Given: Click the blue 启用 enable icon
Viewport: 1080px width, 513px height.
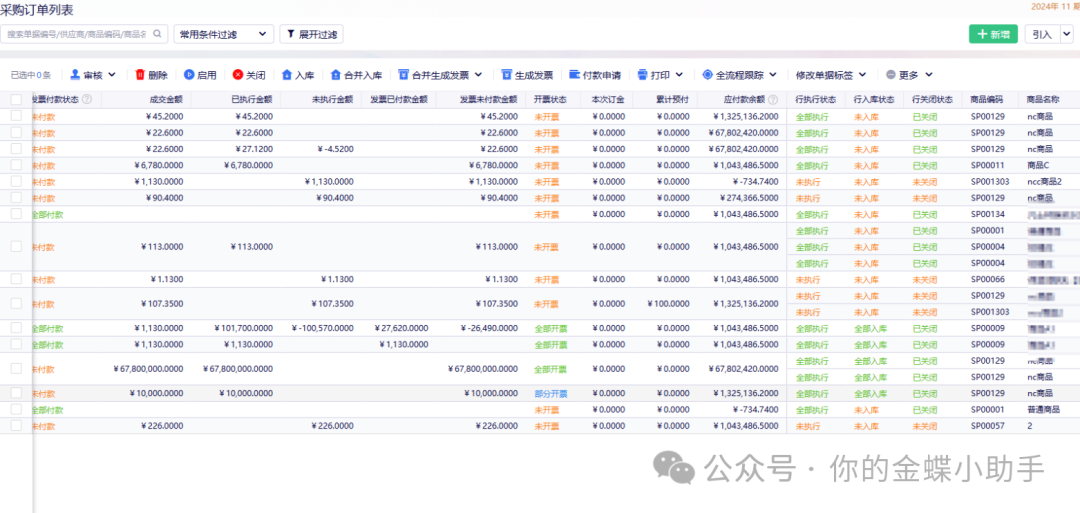Looking at the screenshot, I should (189, 75).
